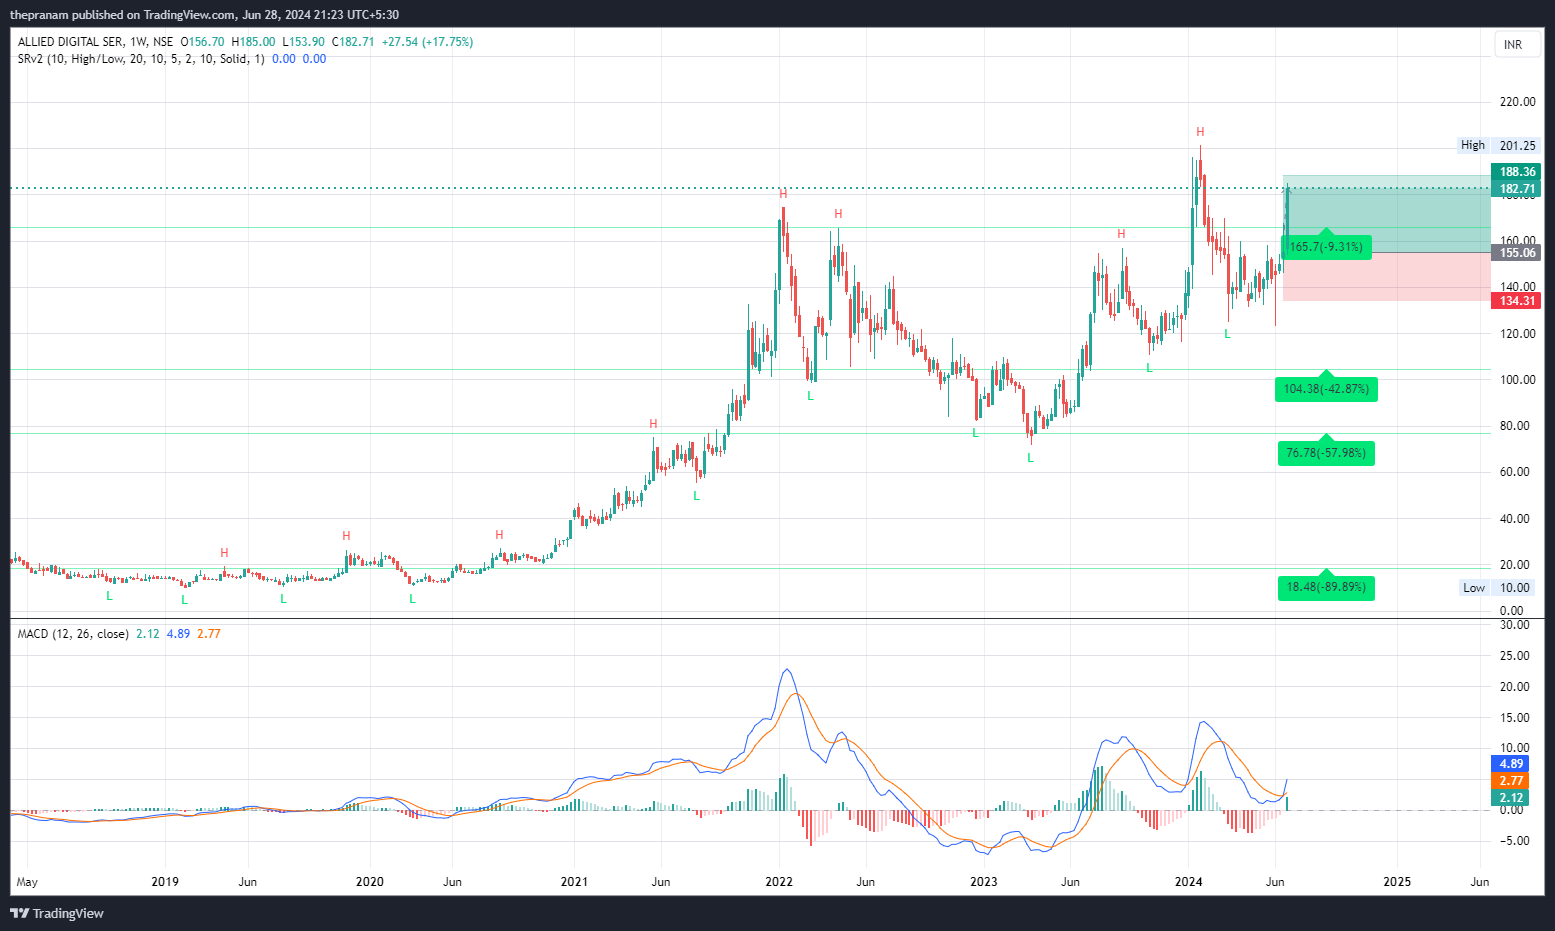This screenshot has width=1555, height=931.
Task: Click the -5.00 MACD scale label
Action: pyautogui.click(x=1515, y=841)
